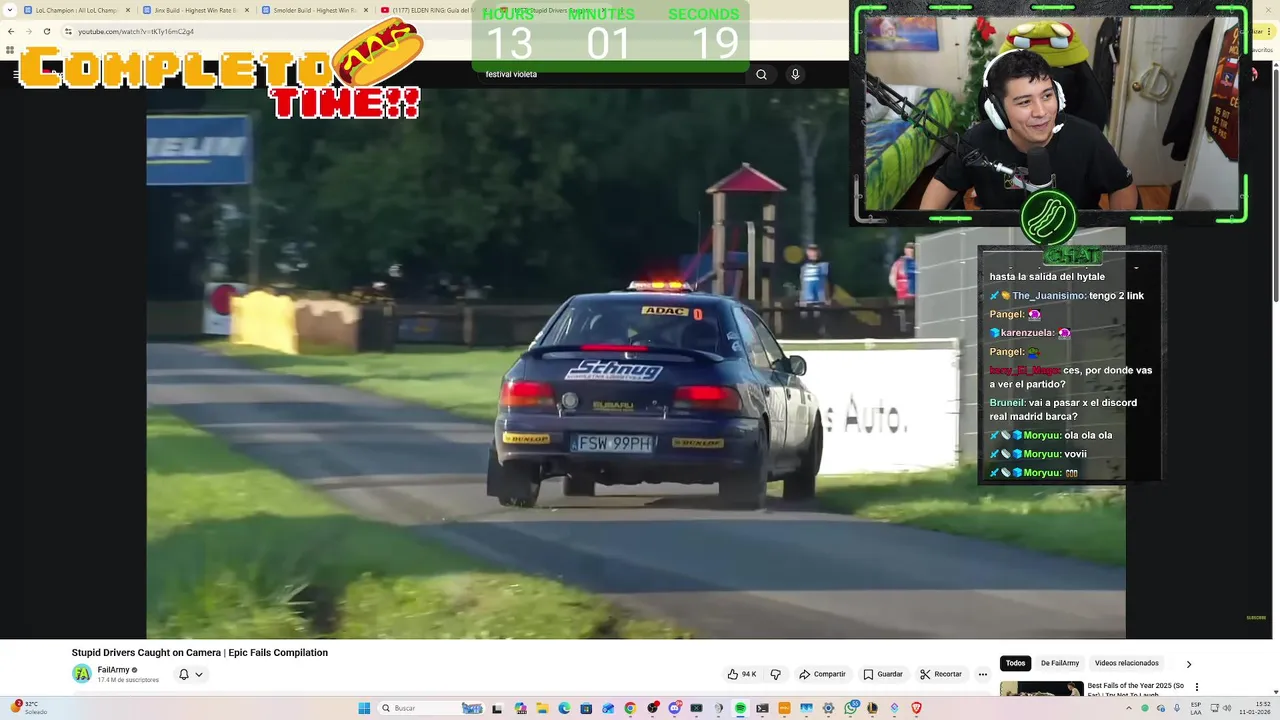Open options menu for Best Fails video
1280x720 pixels.
(1196, 687)
